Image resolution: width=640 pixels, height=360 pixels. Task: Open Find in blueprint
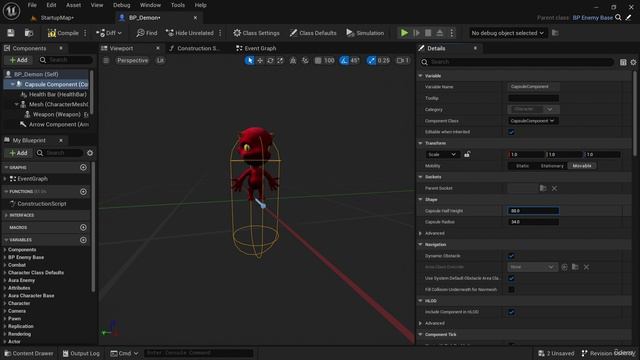[x=147, y=33]
